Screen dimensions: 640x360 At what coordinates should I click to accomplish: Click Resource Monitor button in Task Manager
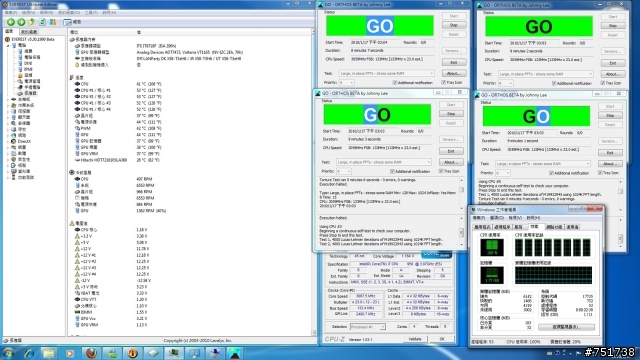(566, 327)
